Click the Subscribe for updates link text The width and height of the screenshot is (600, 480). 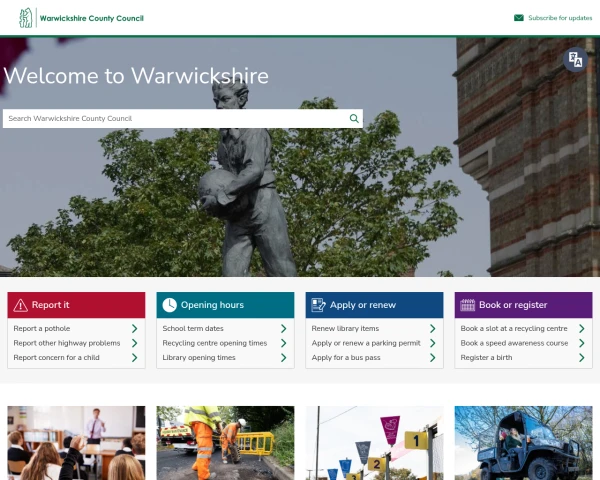coord(560,18)
